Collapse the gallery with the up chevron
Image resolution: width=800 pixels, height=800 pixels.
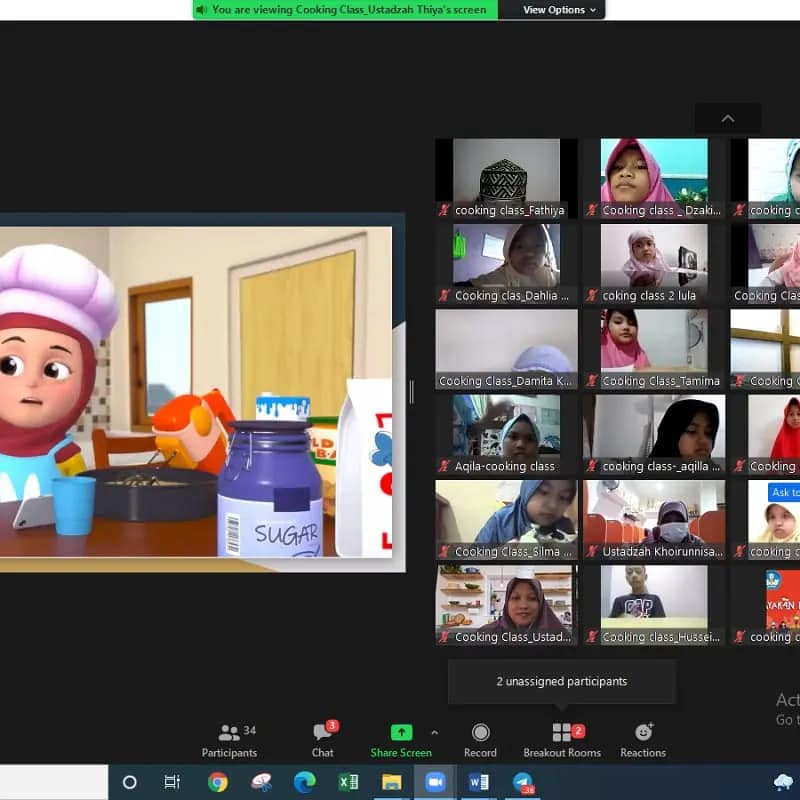(x=728, y=119)
